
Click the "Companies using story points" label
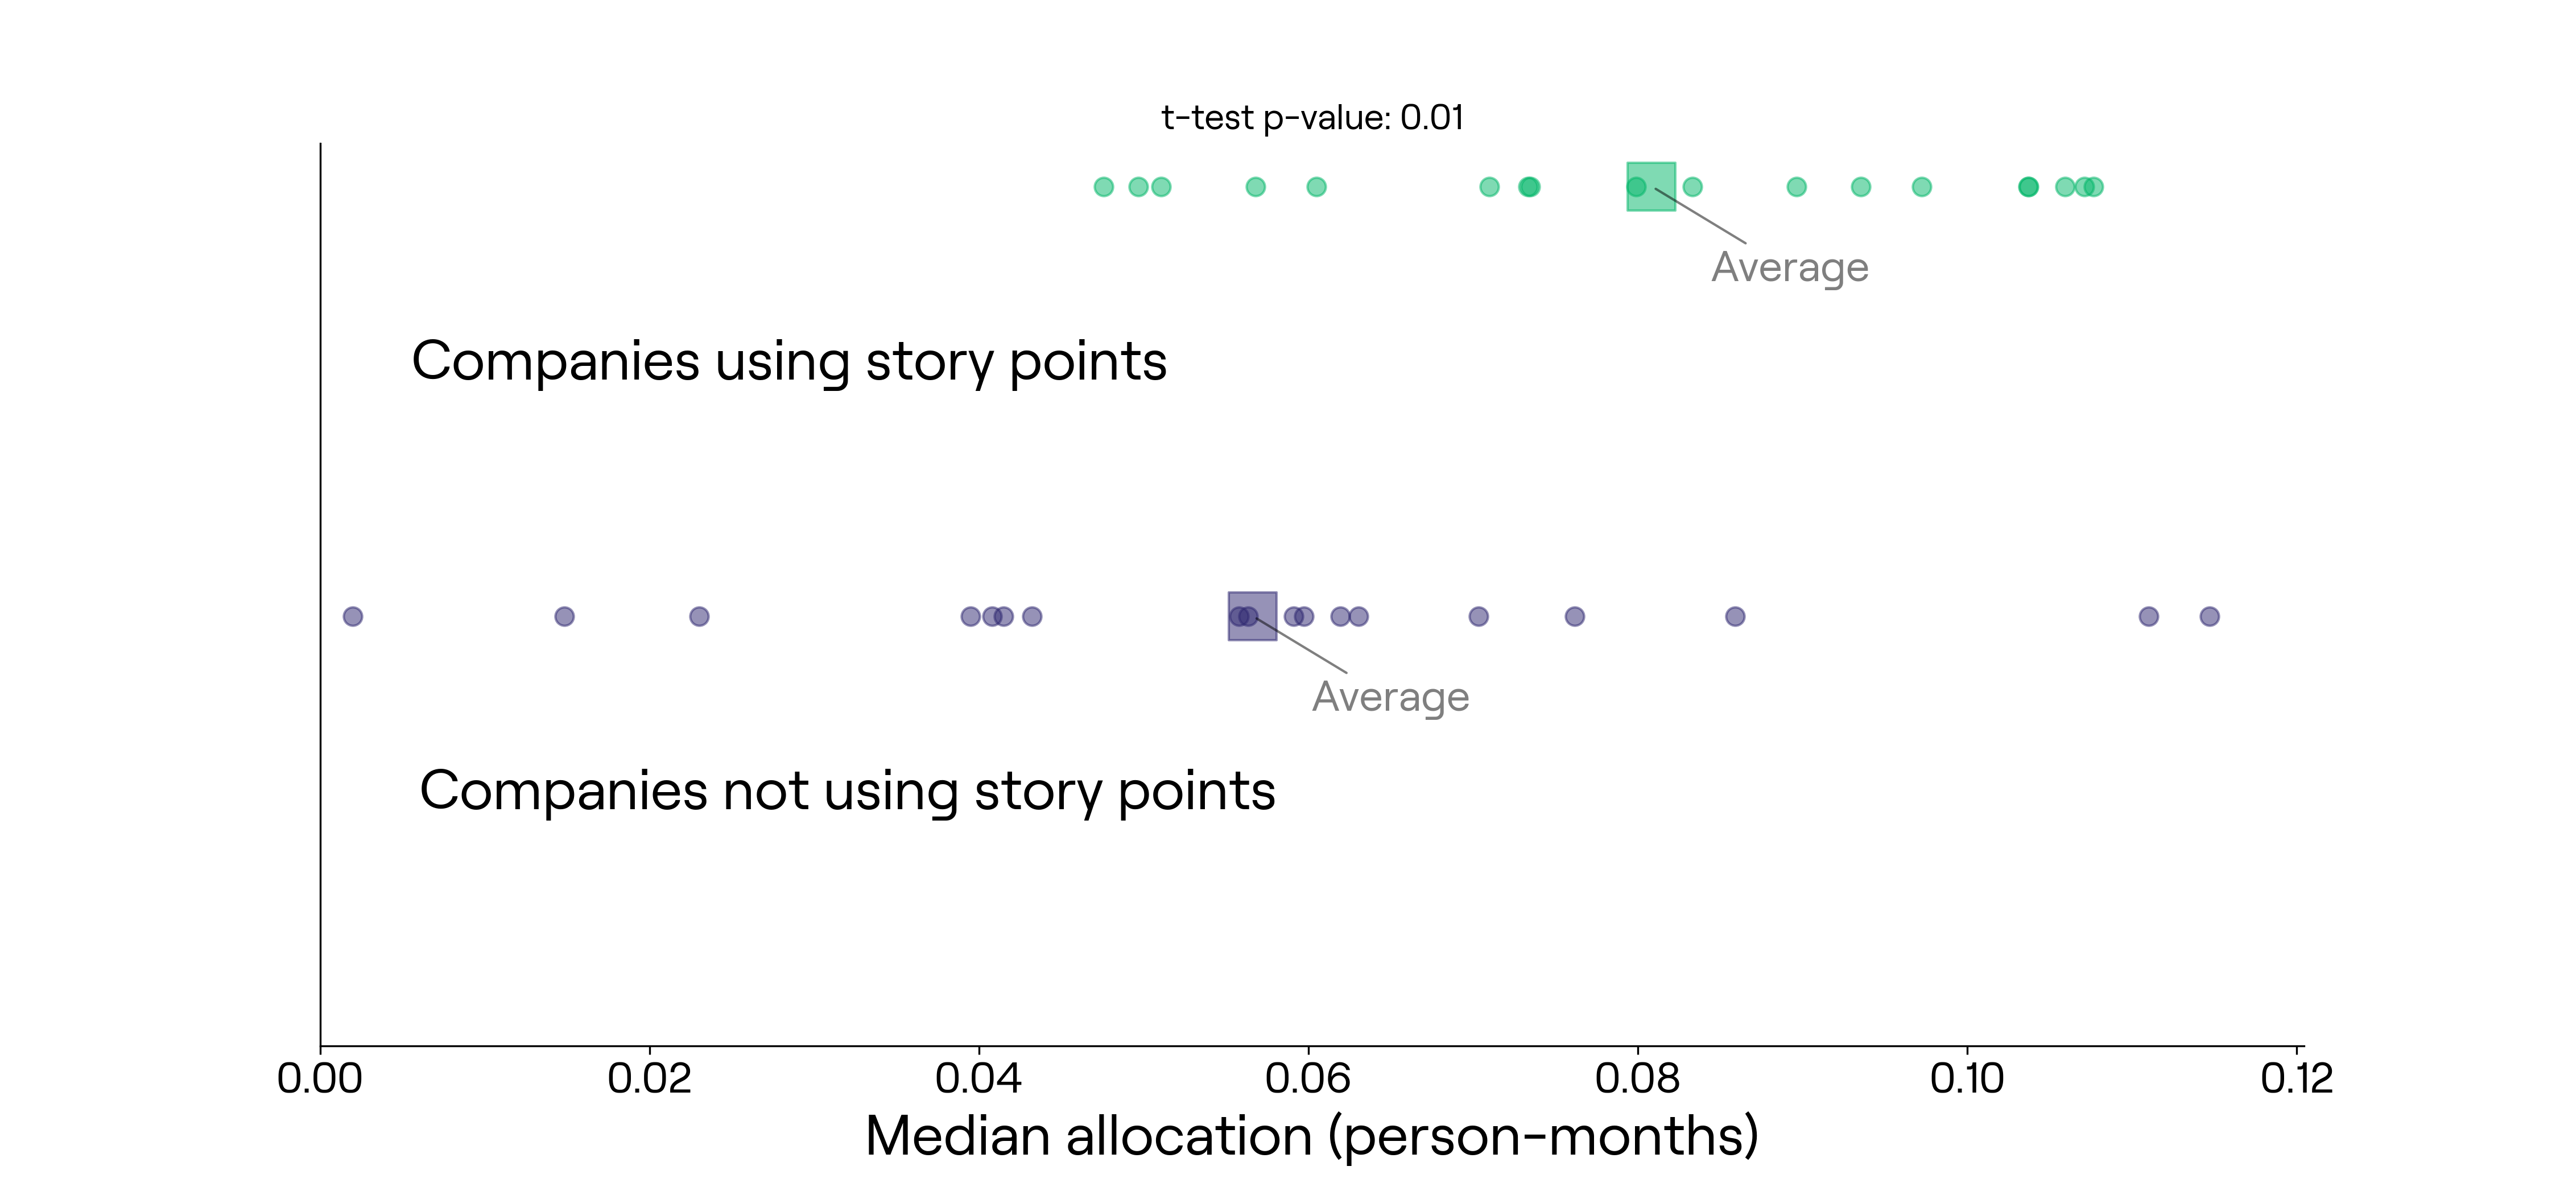point(789,361)
